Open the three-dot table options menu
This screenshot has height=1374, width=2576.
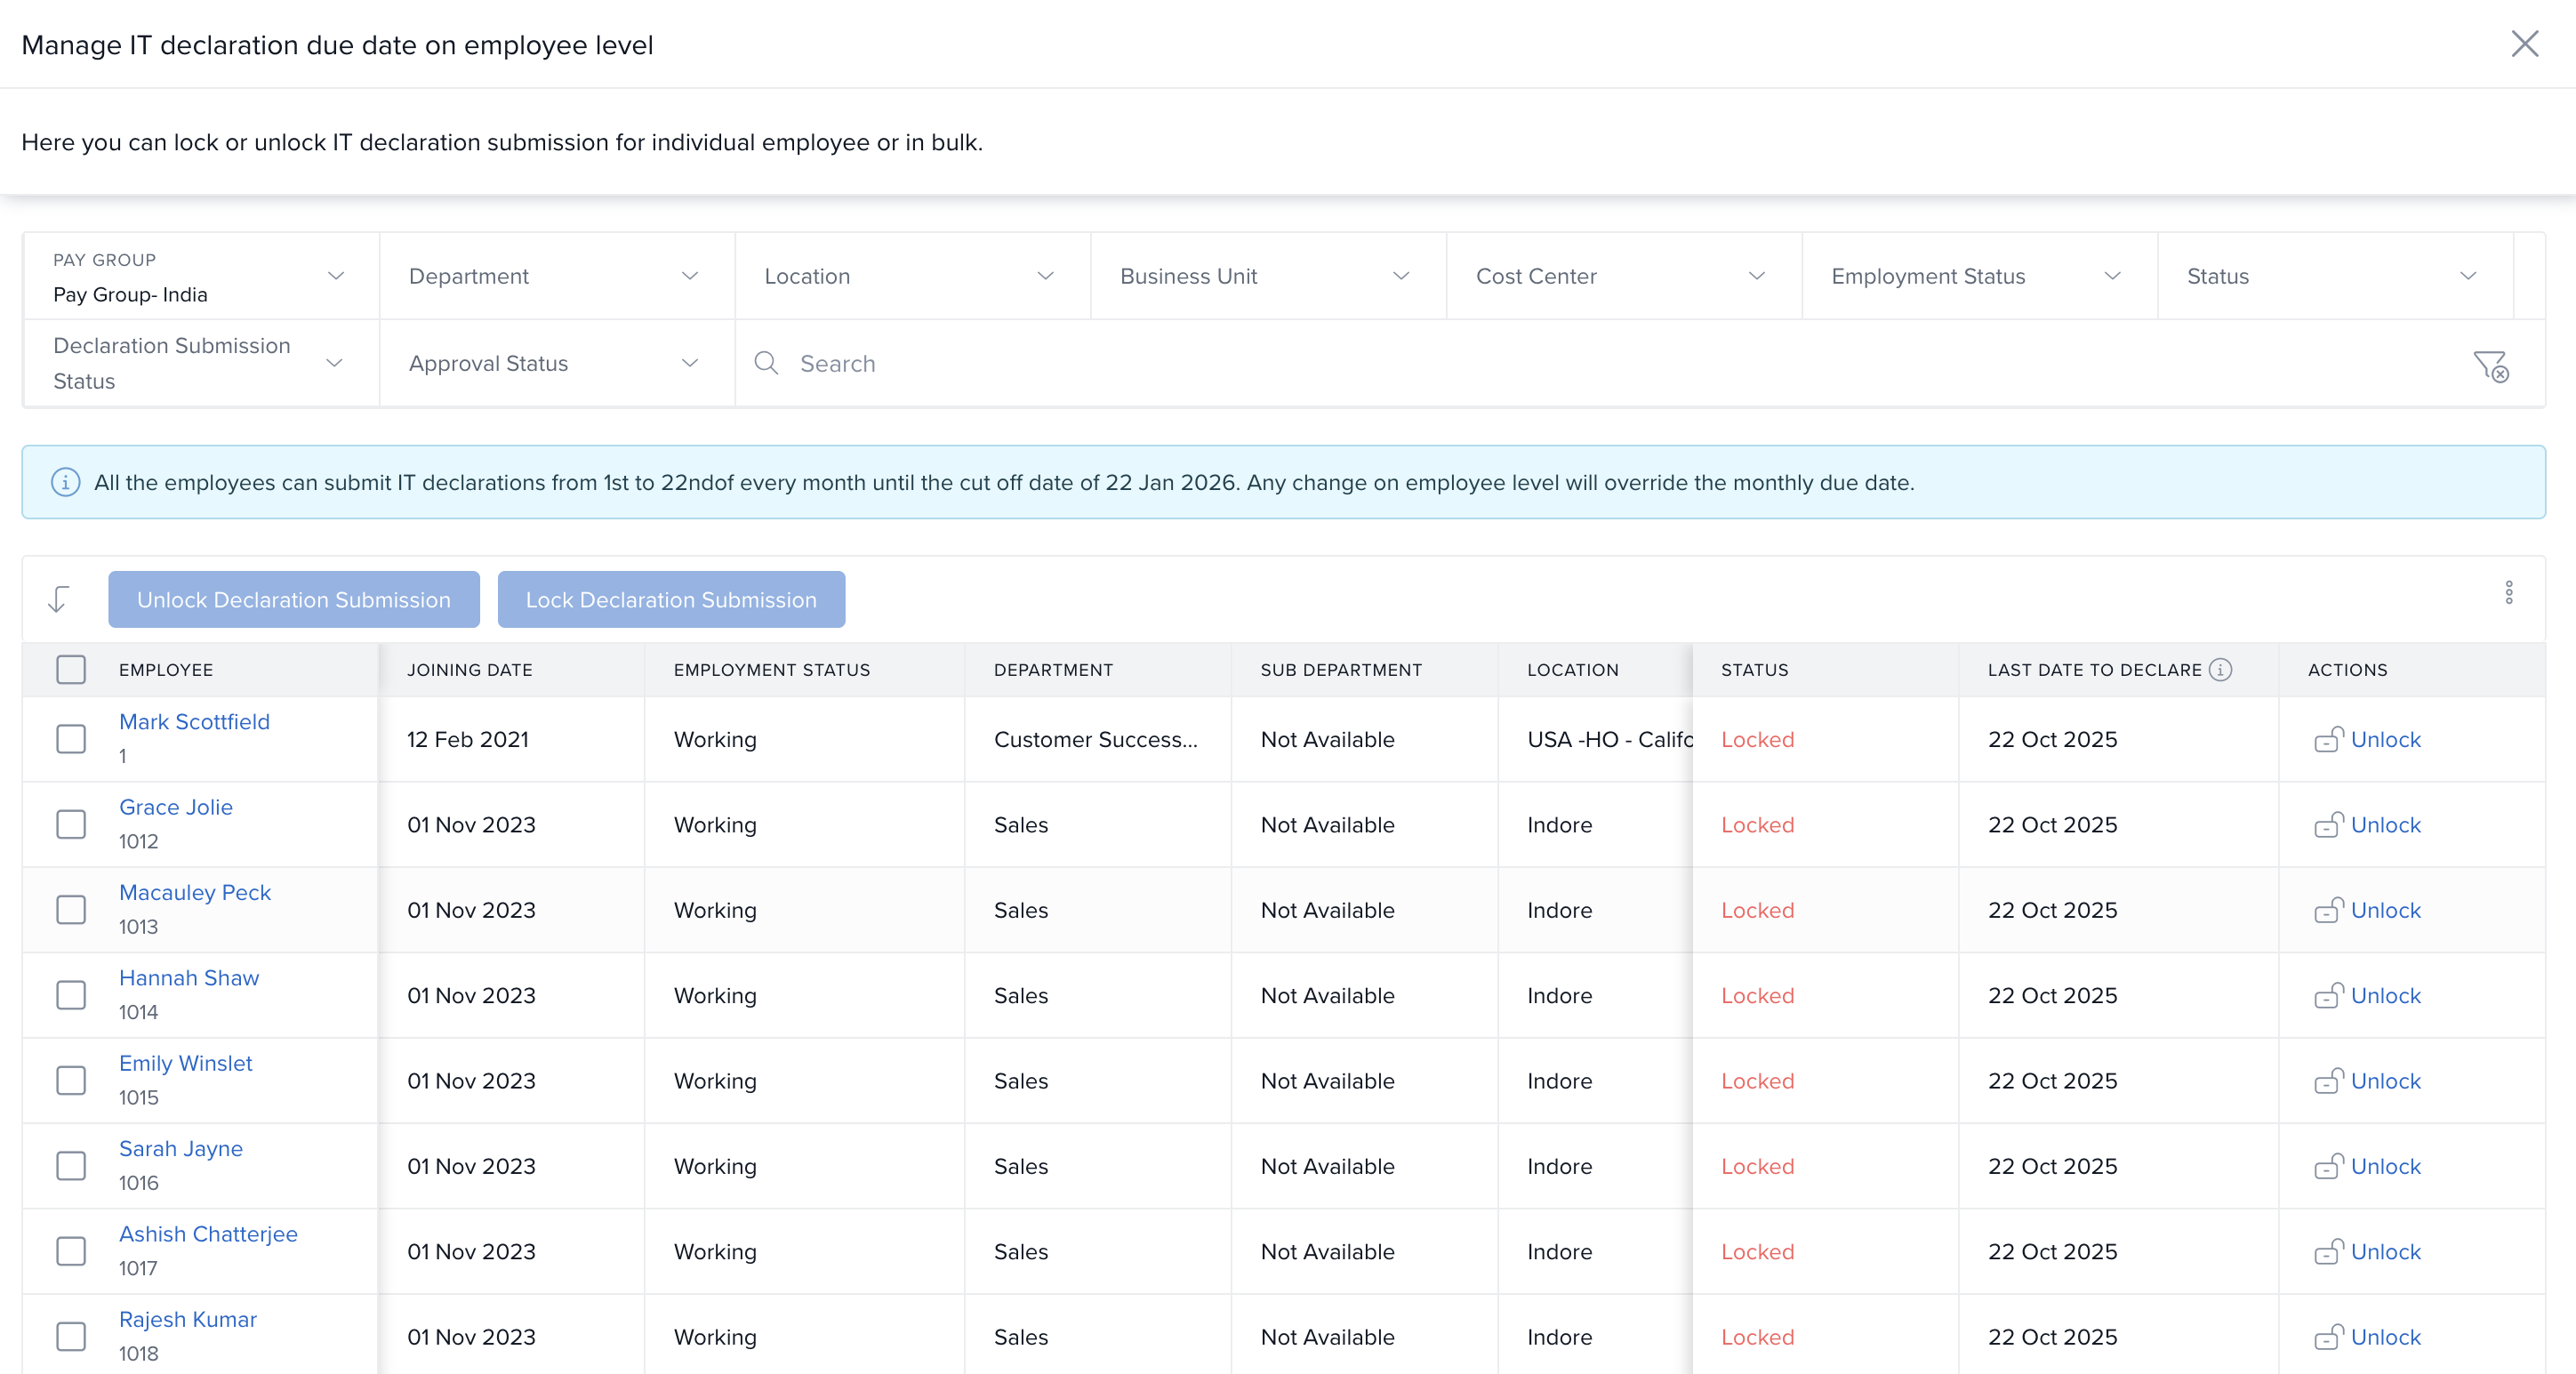pos(2508,593)
